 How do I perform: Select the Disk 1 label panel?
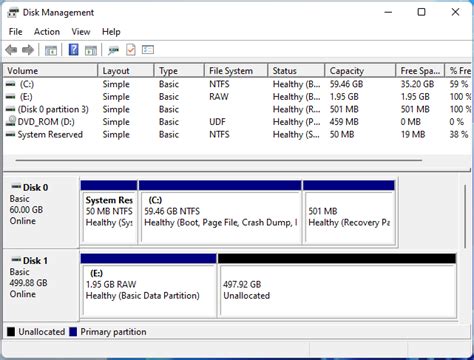tap(41, 285)
